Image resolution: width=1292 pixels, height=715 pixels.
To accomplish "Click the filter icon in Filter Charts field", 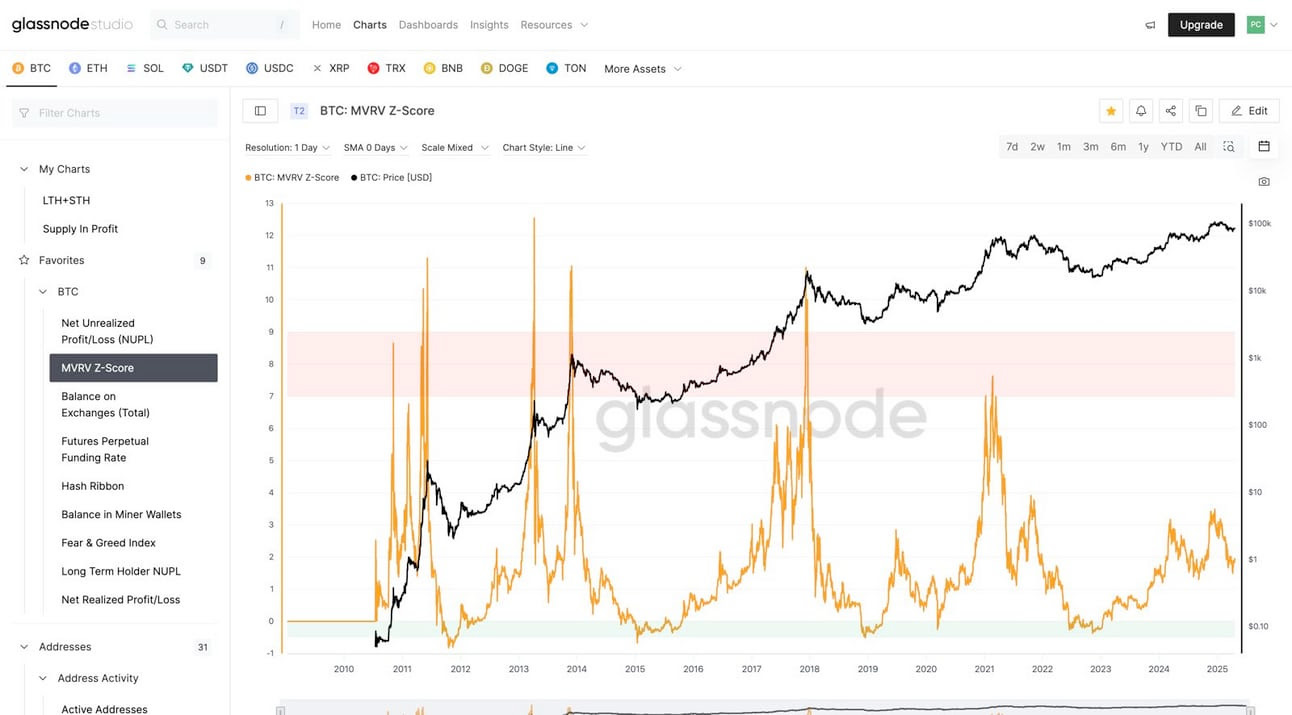I will coord(23,112).
